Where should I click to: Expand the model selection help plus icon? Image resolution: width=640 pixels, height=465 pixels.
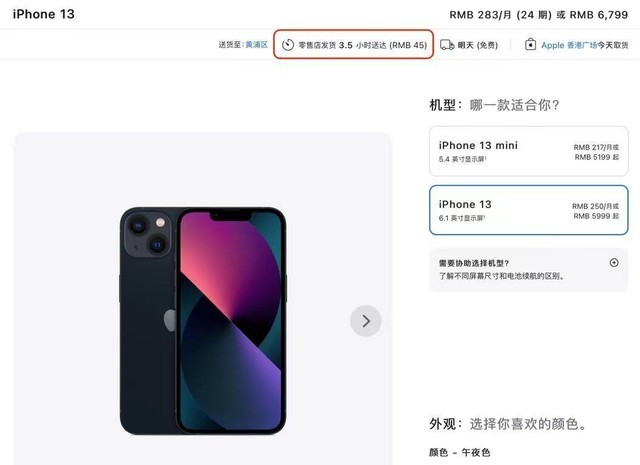(x=614, y=263)
